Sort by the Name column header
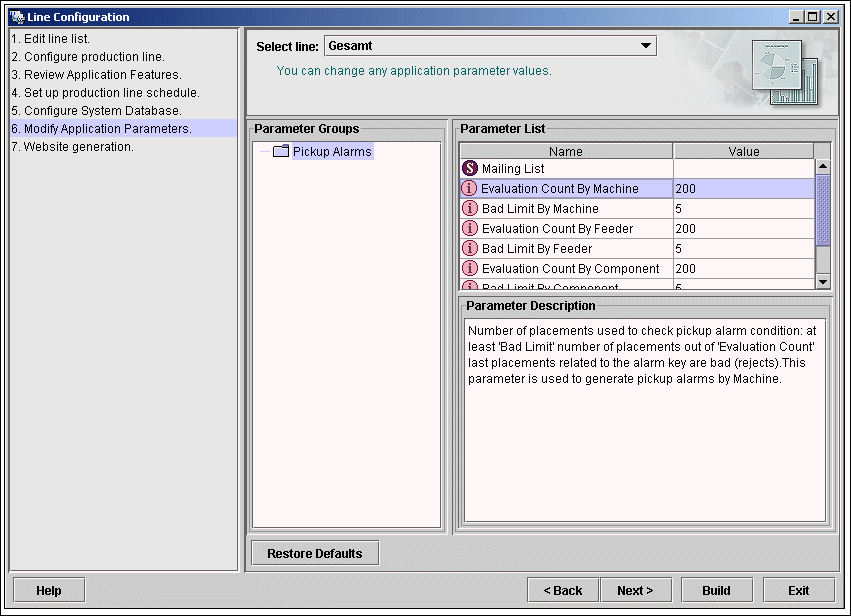The width and height of the screenshot is (851, 616). point(566,152)
